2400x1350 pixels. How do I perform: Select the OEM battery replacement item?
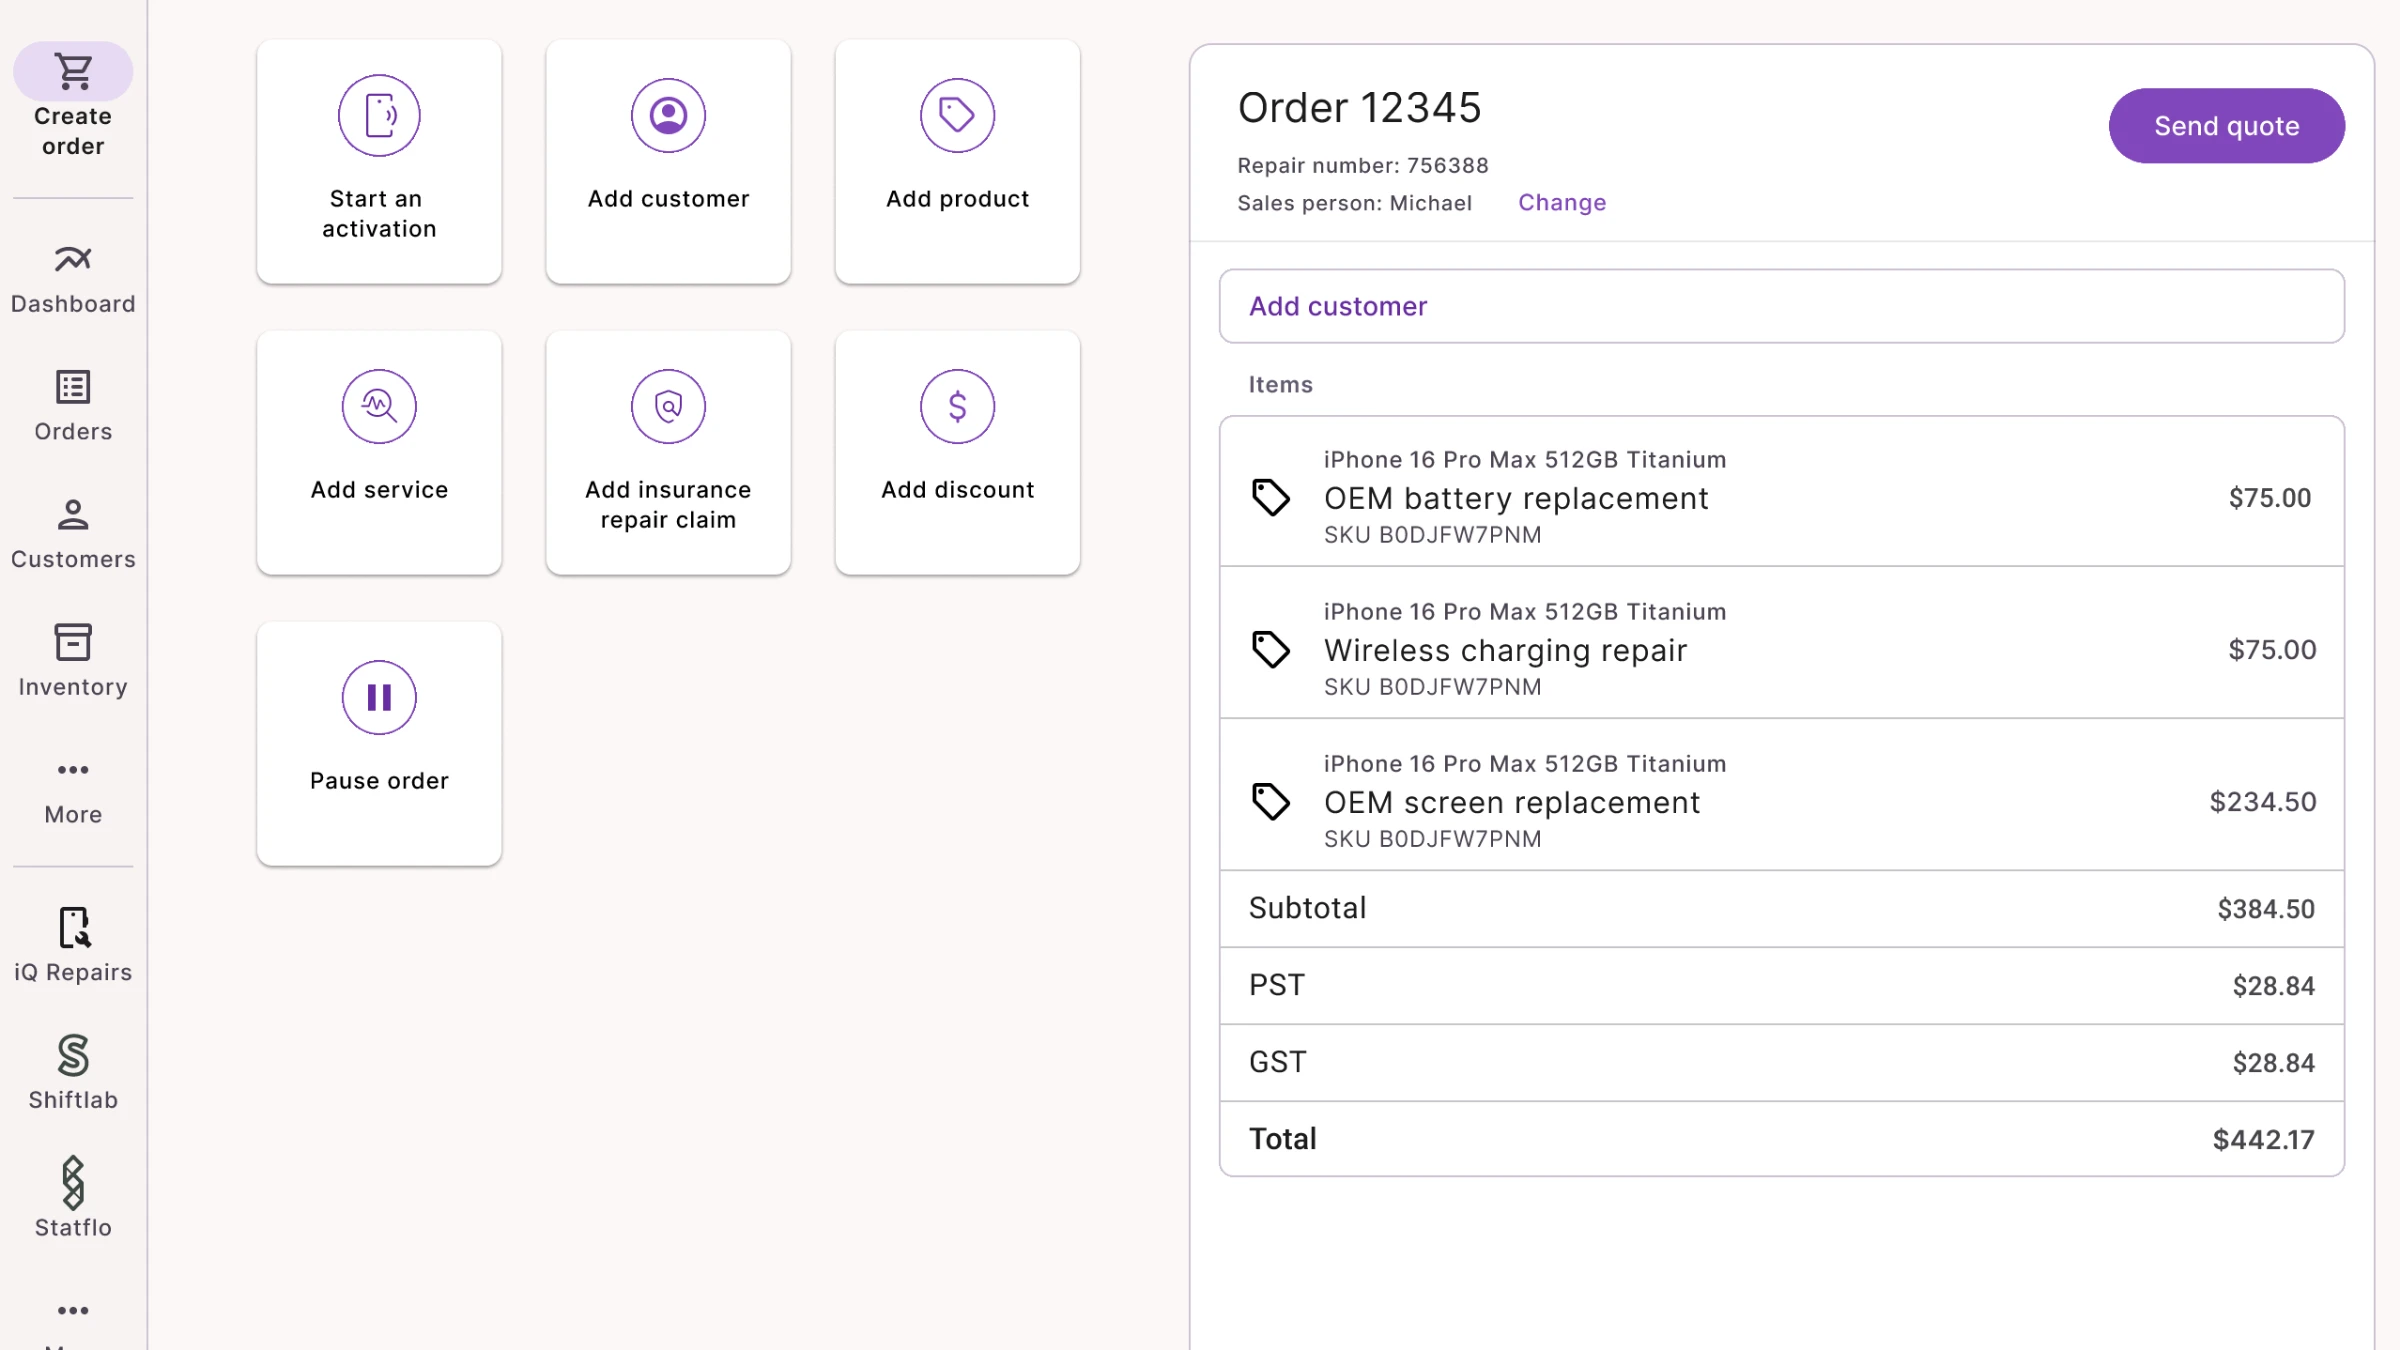click(1781, 492)
